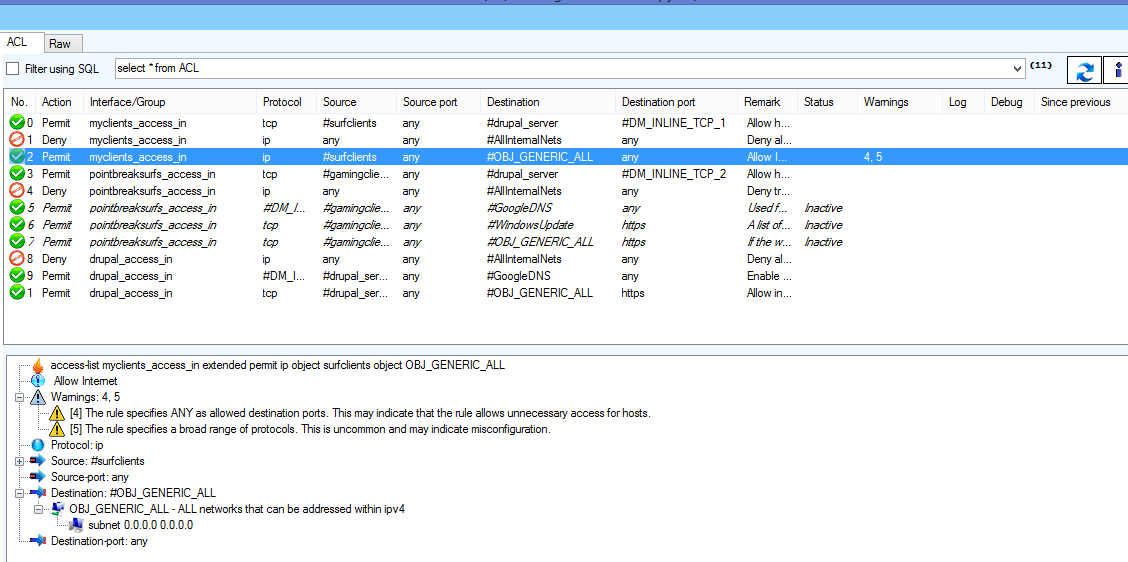Select the Inactive status of #GoogleDNS row 5
This screenshot has width=1128, height=562.
(823, 208)
